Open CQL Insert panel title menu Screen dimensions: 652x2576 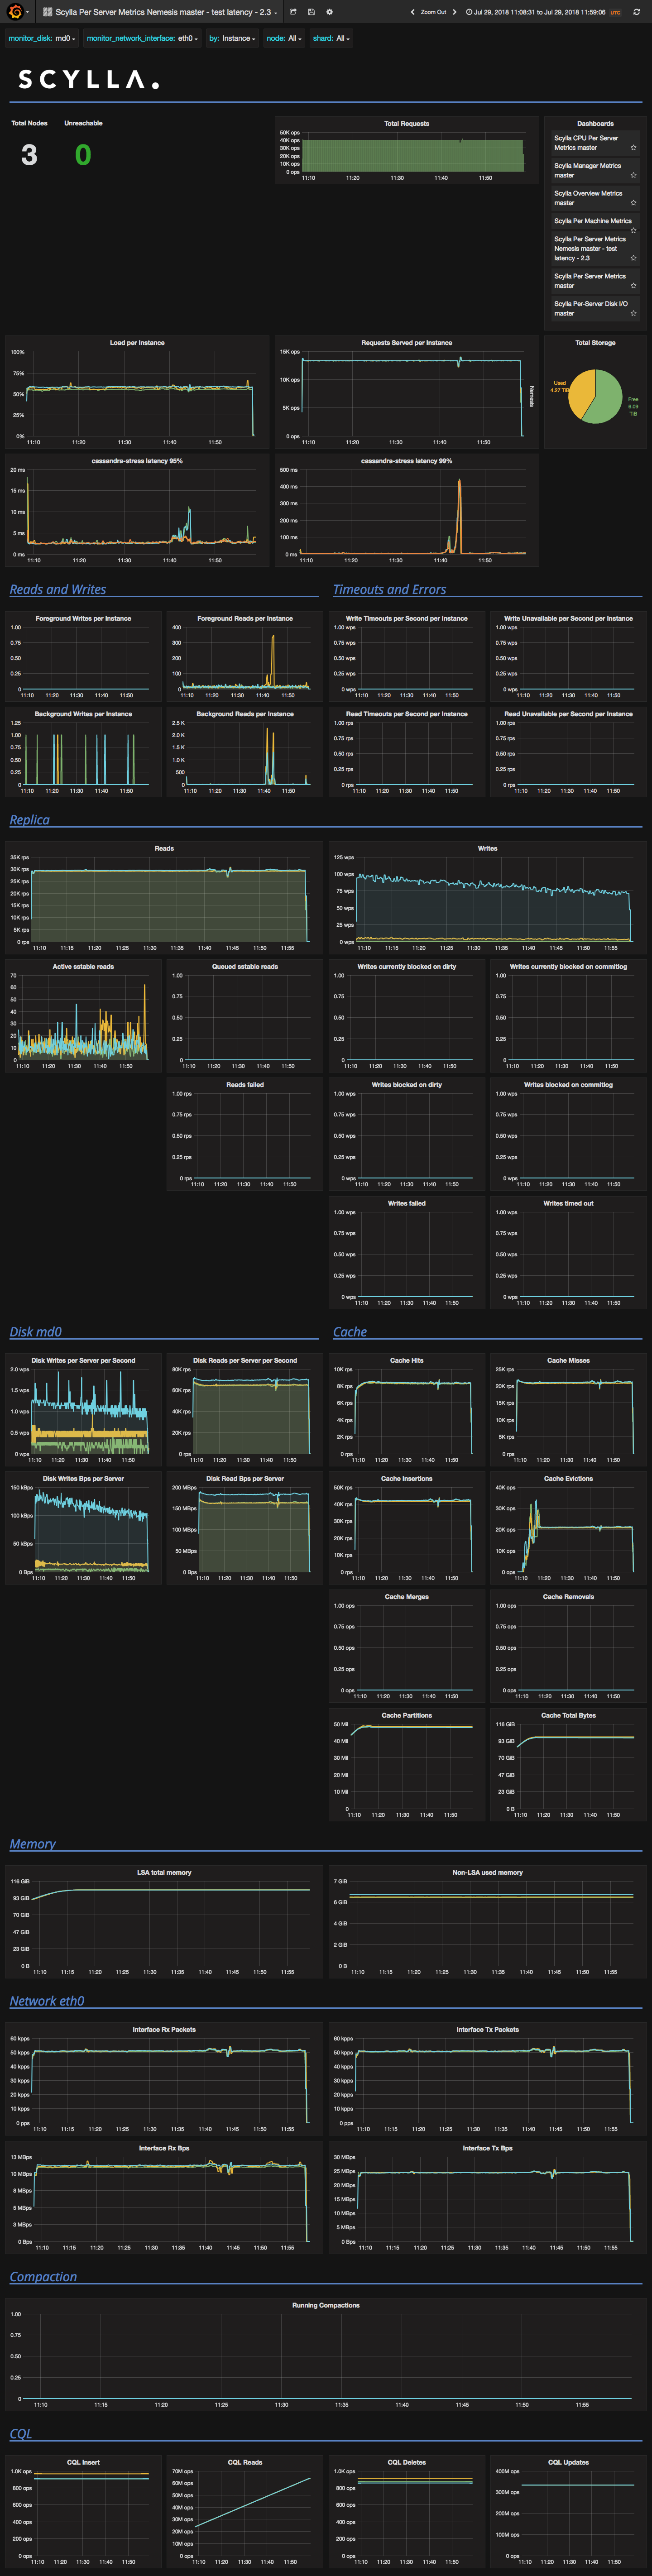click(x=83, y=2462)
